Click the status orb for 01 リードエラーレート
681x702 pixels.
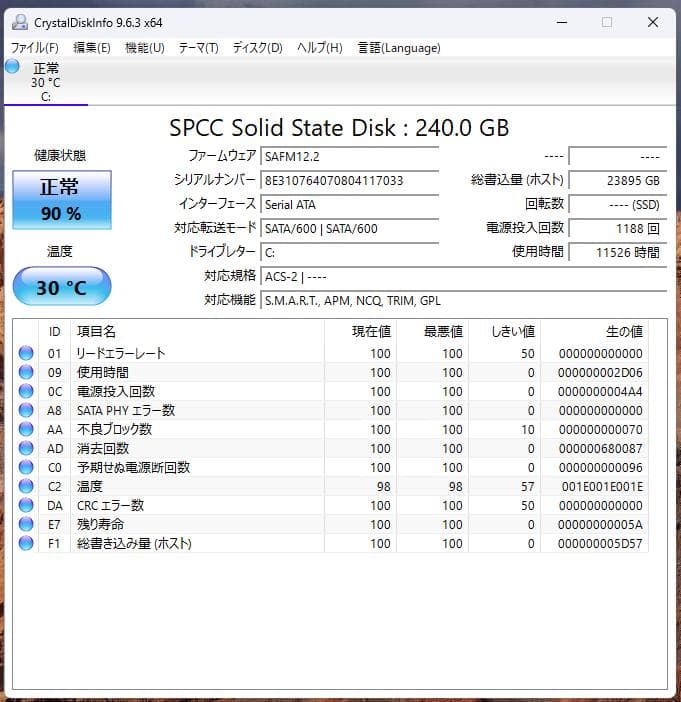26,353
